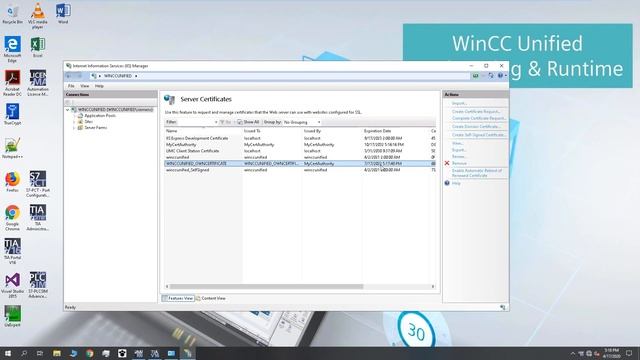Open VLC media player desktop icon

click(38, 16)
